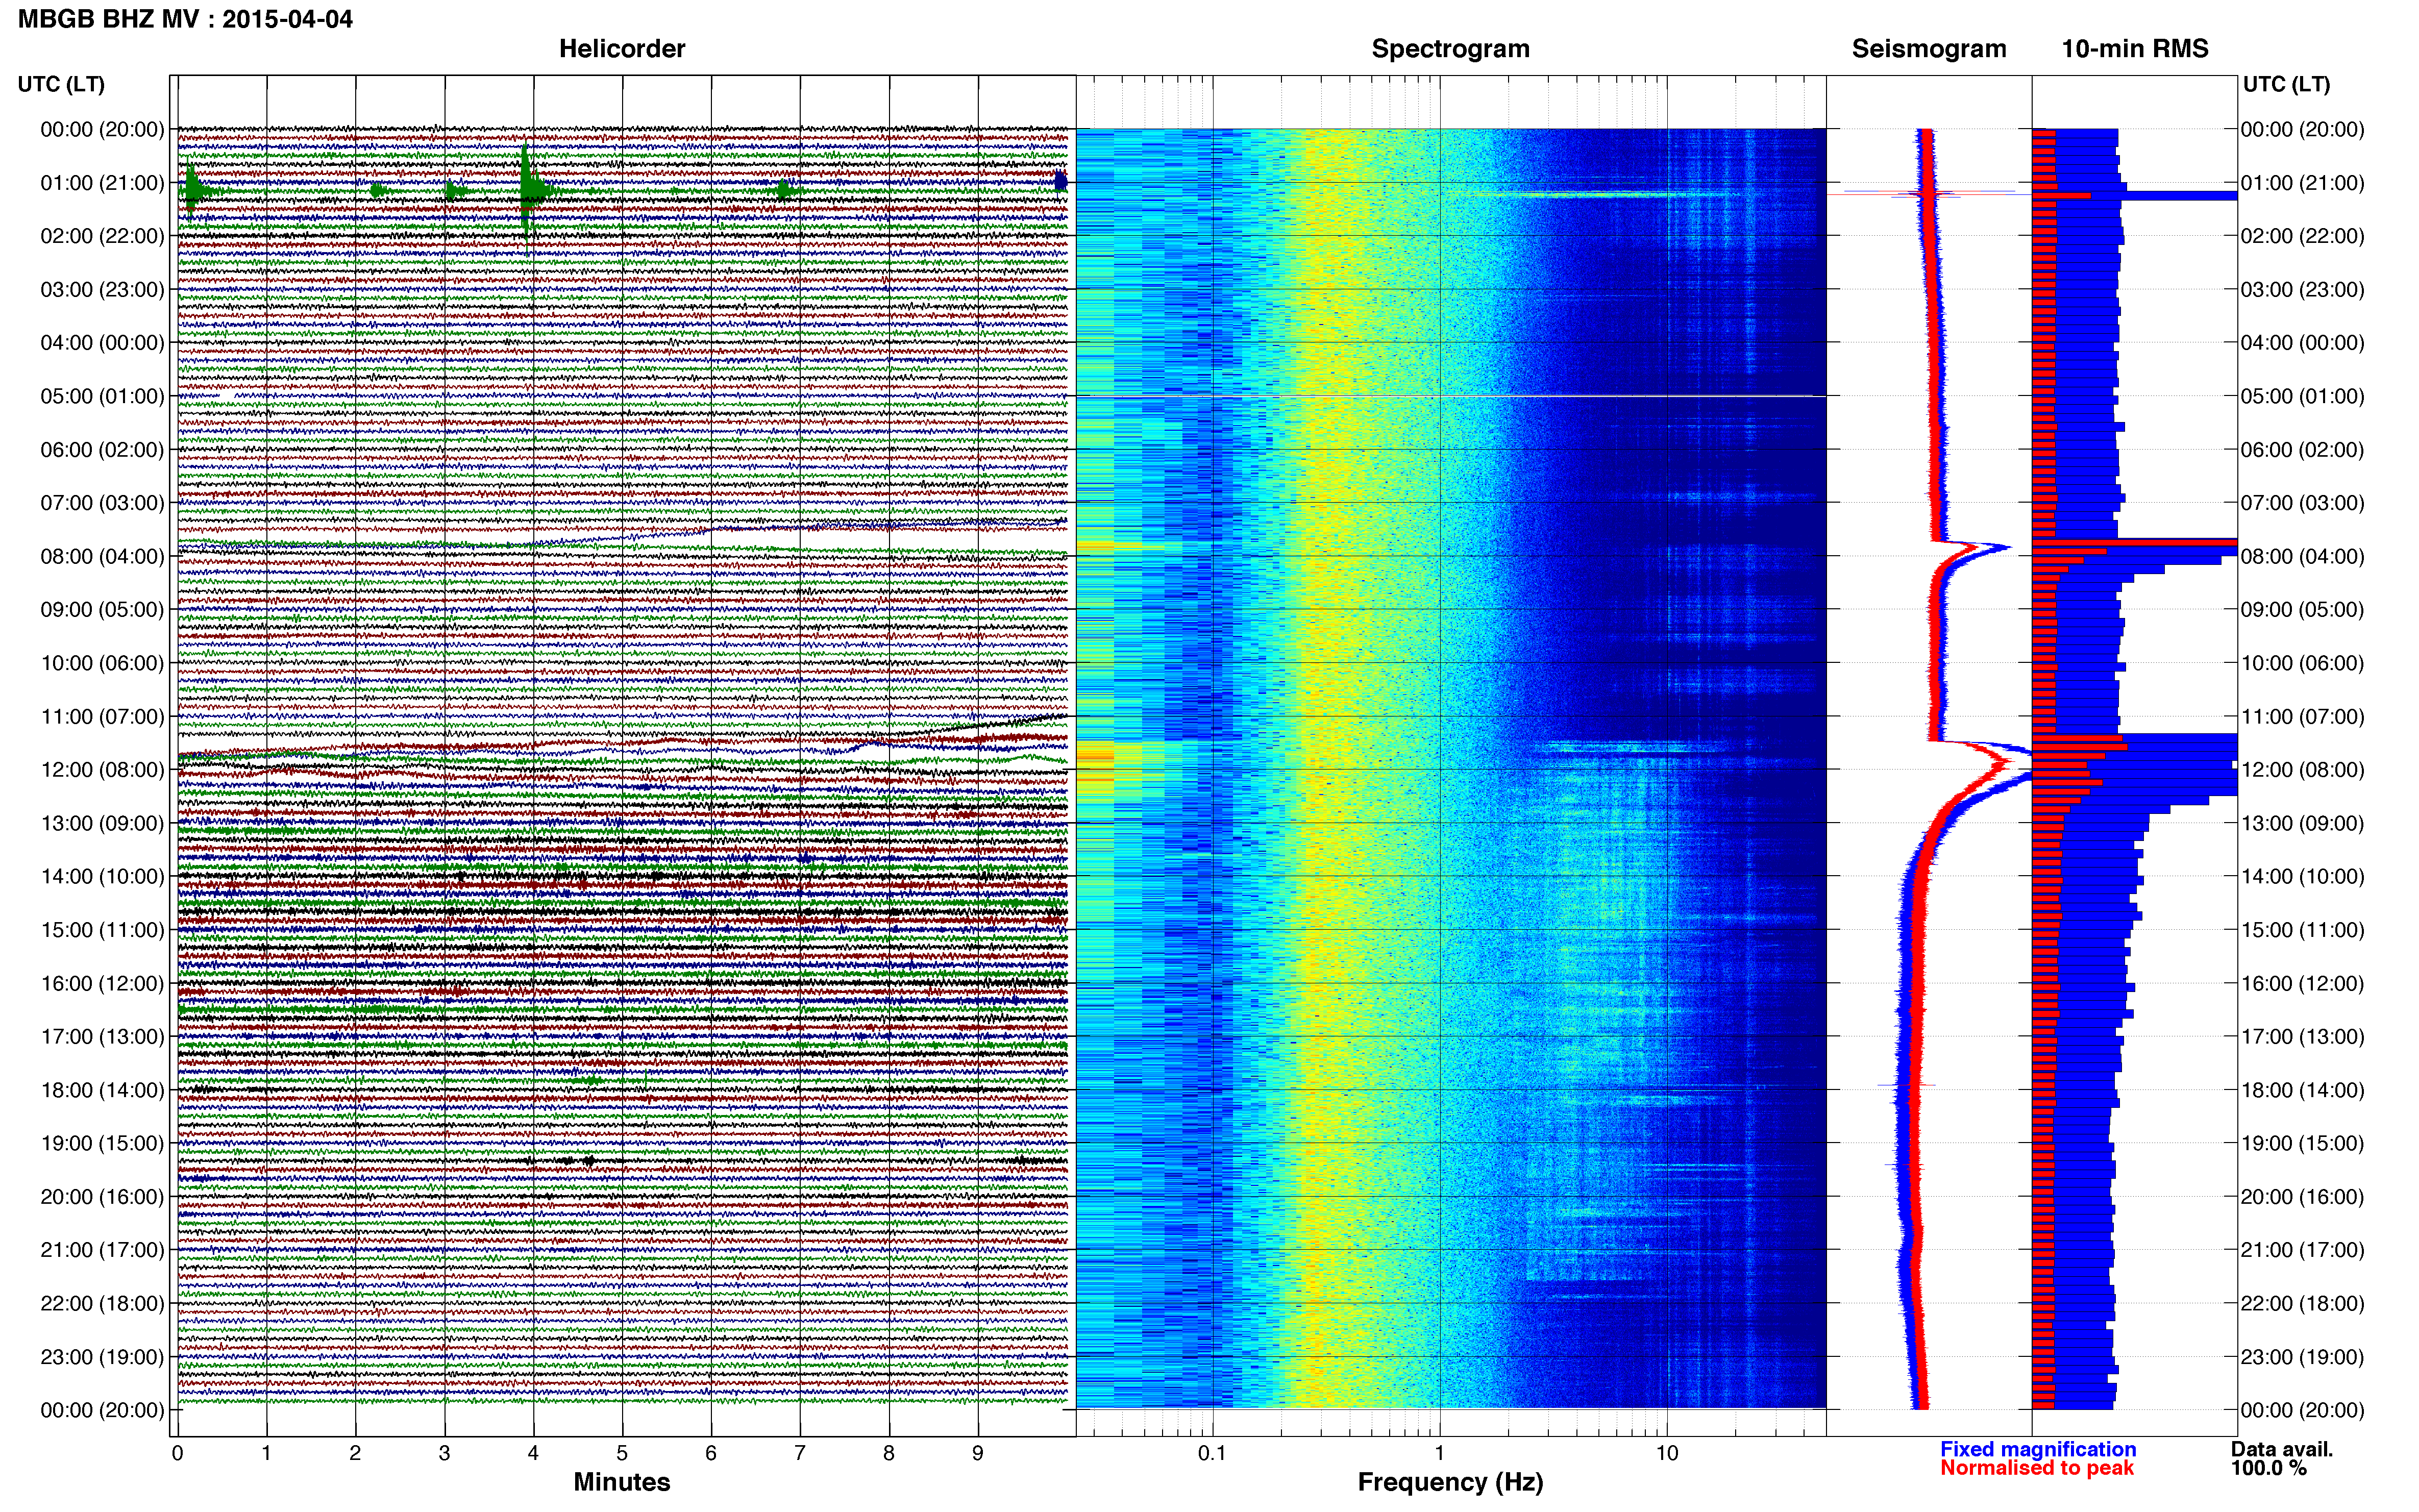Click the 'Frequency (Hz)' x-axis label

click(x=1450, y=1482)
